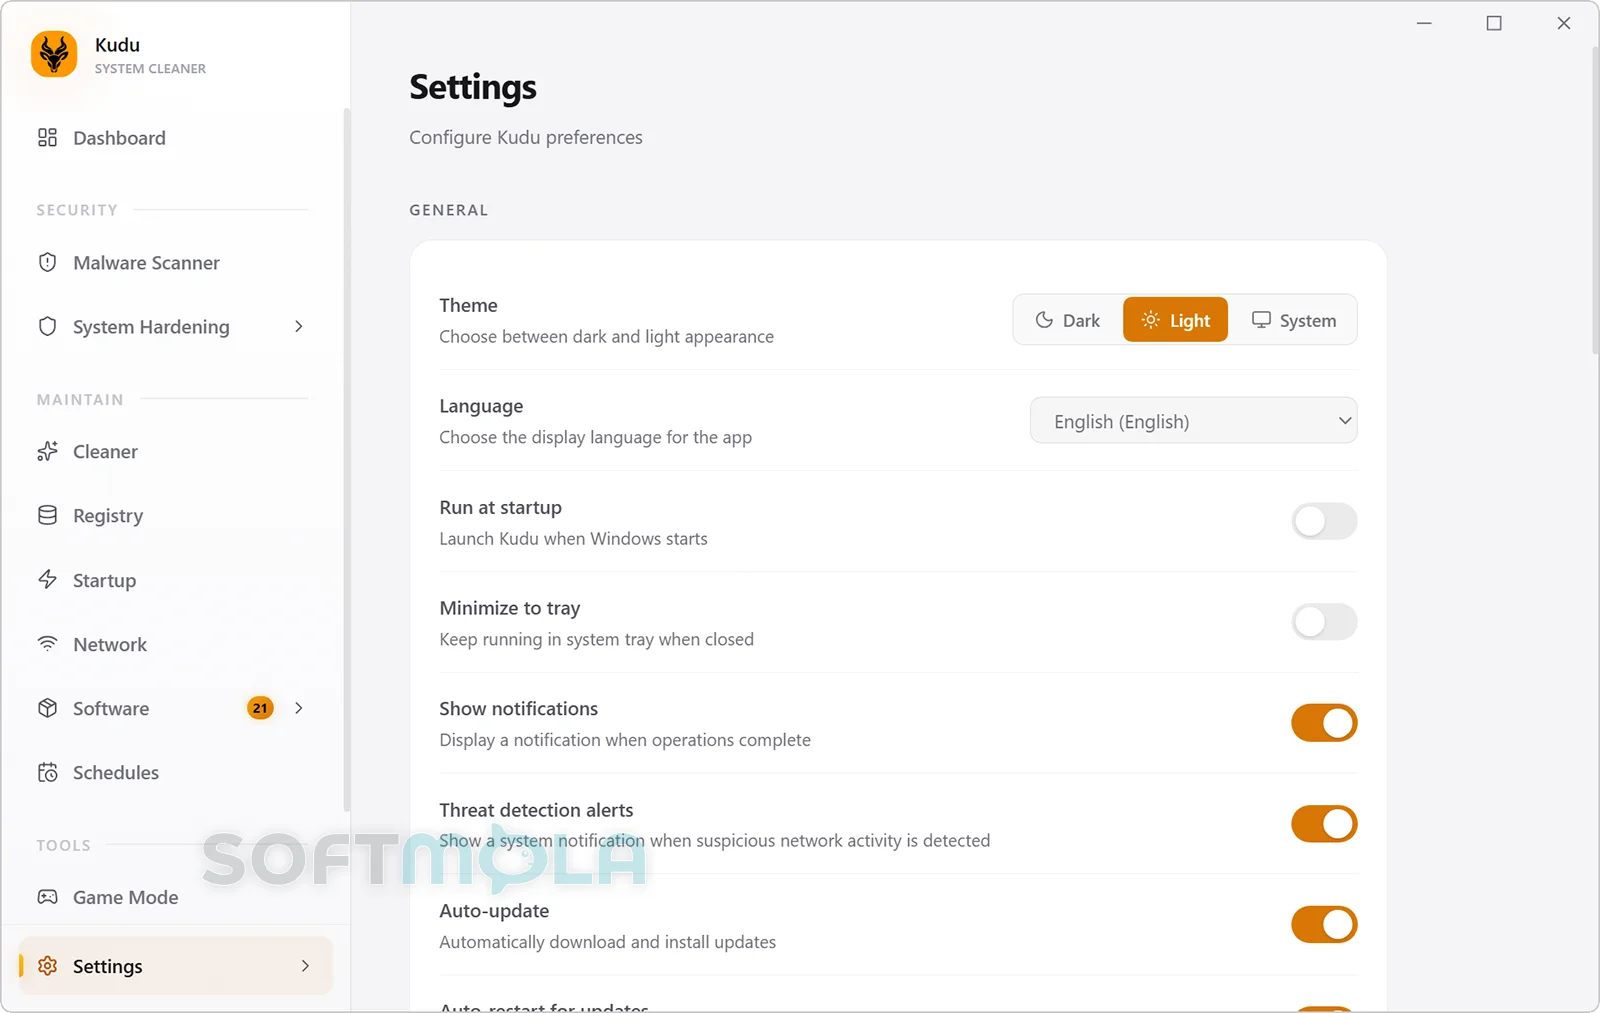This screenshot has height=1013, width=1600.
Task: Click the Game Mode controller icon
Action: pyautogui.click(x=47, y=897)
